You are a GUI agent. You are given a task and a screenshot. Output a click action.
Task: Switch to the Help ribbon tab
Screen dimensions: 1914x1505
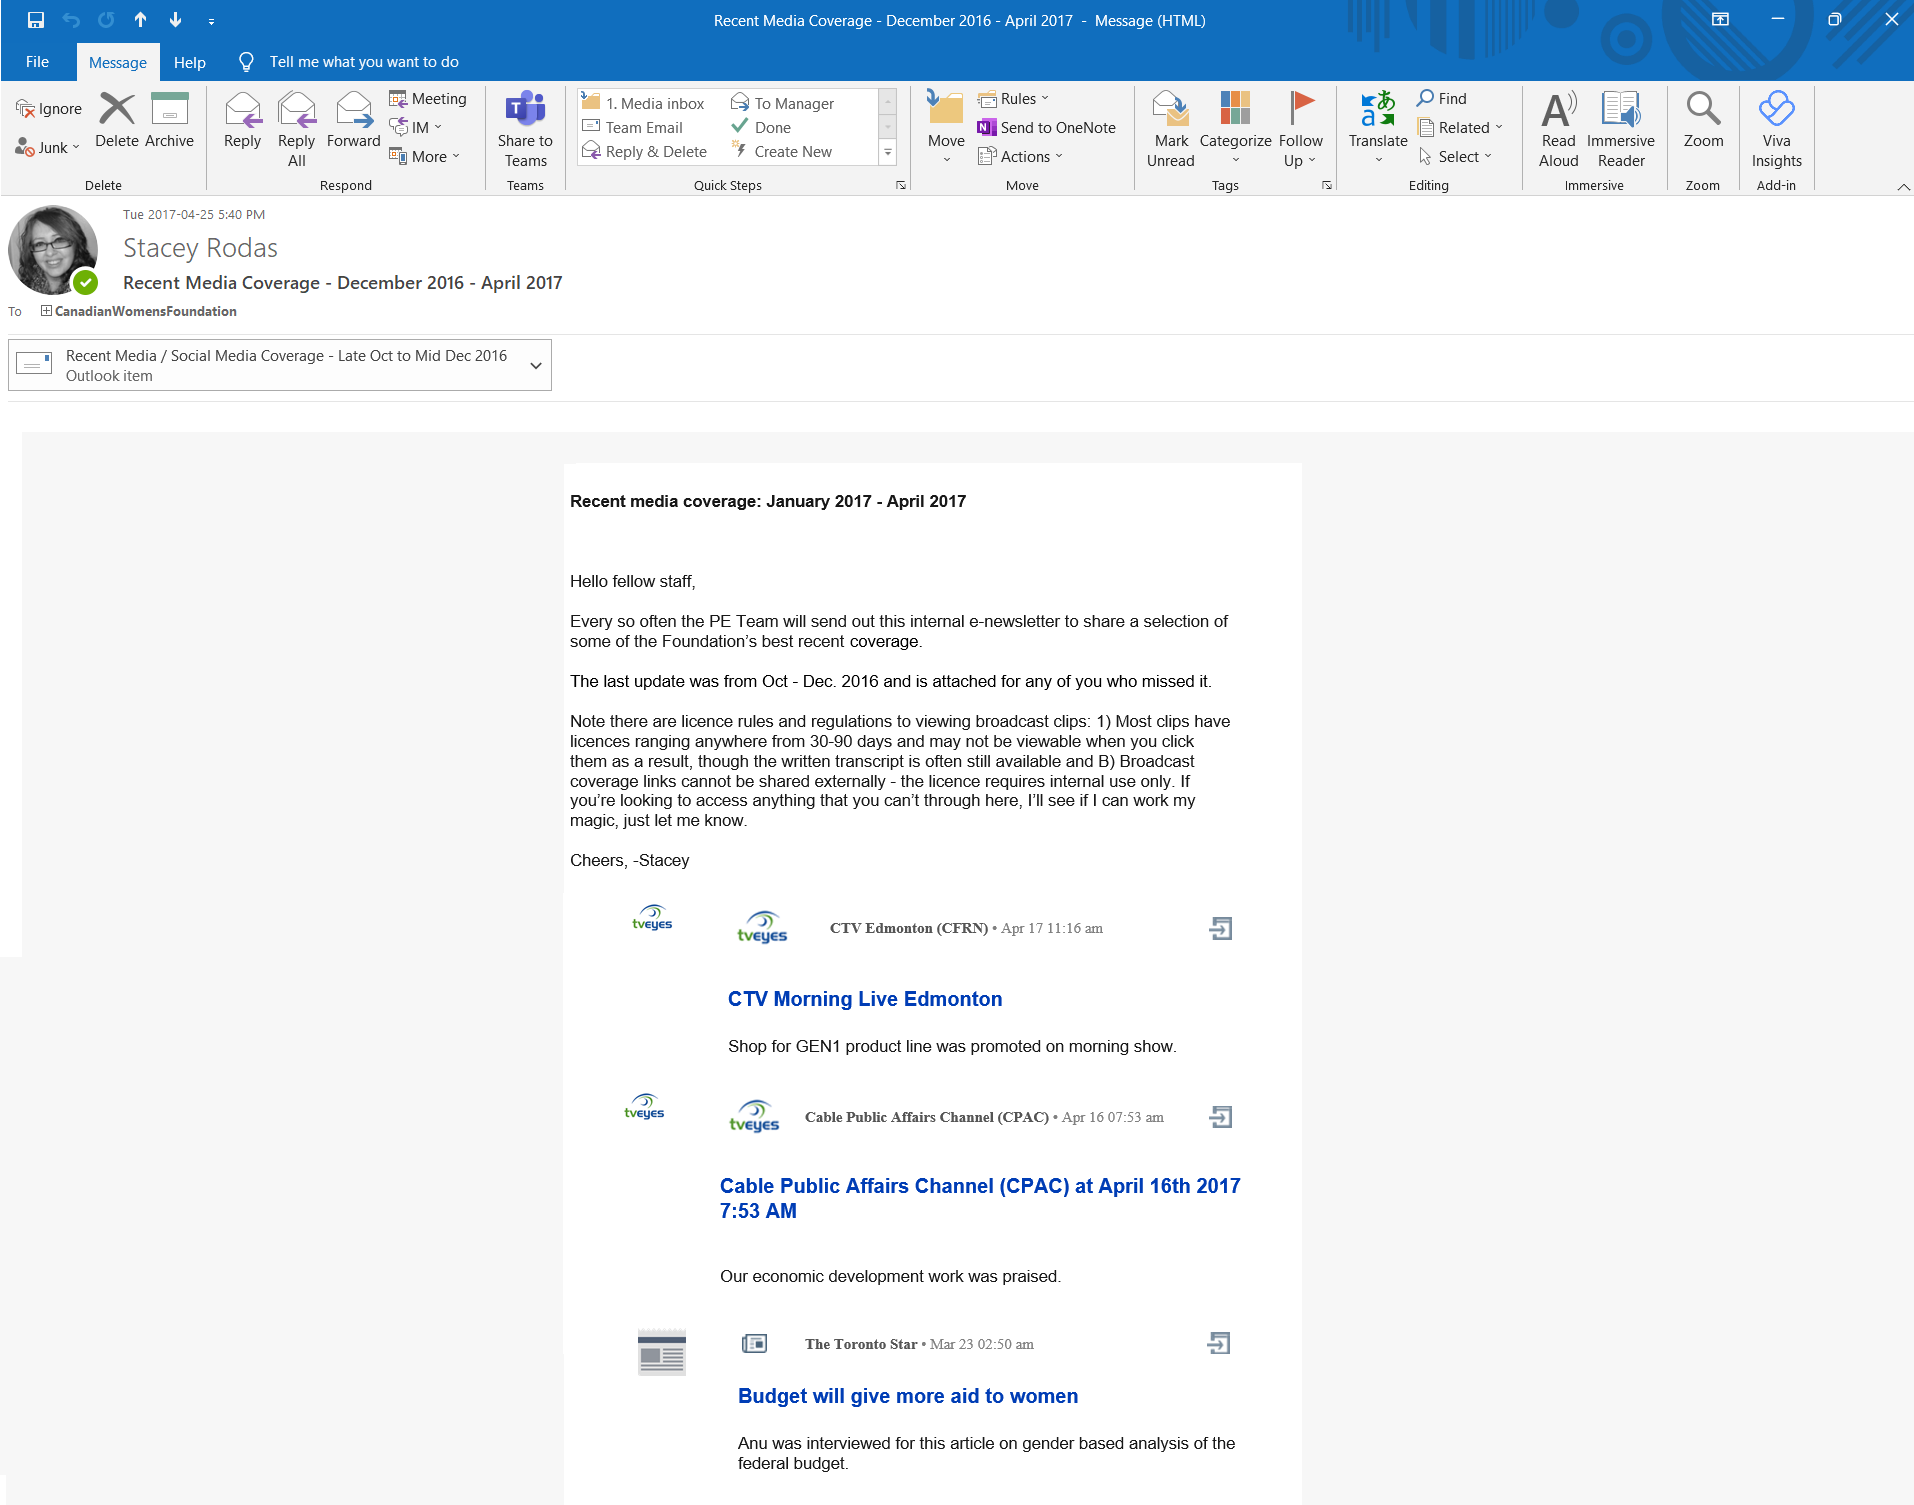pyautogui.click(x=189, y=62)
